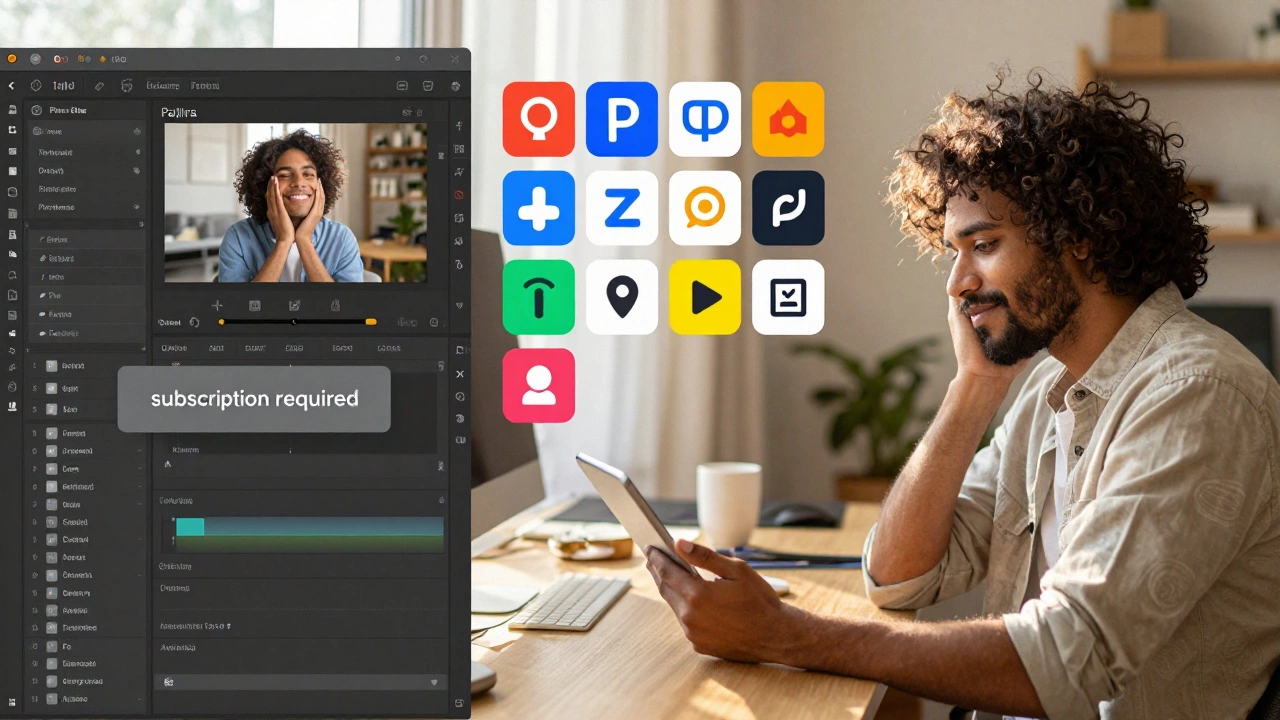
Task: Click the globe icon at the editor's top-right
Action: coord(455,86)
